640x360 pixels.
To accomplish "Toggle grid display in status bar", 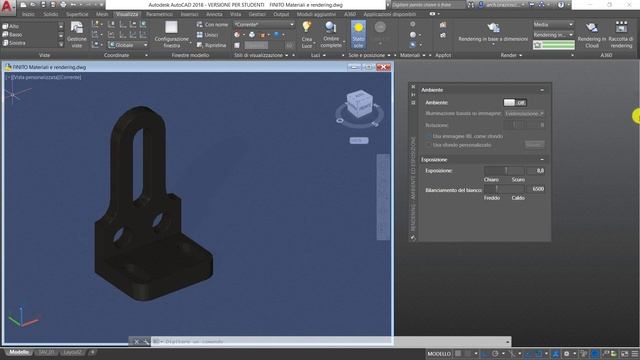I will pyautogui.click(x=458, y=353).
